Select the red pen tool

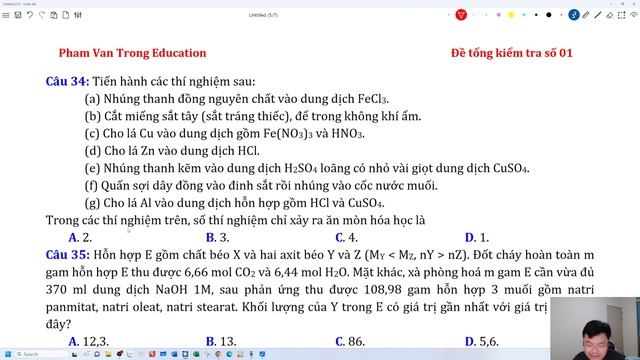(x=461, y=15)
